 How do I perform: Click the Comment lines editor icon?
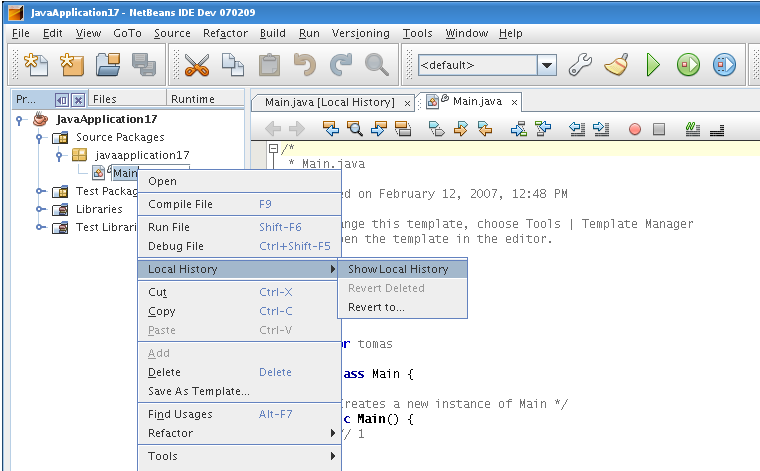693,129
